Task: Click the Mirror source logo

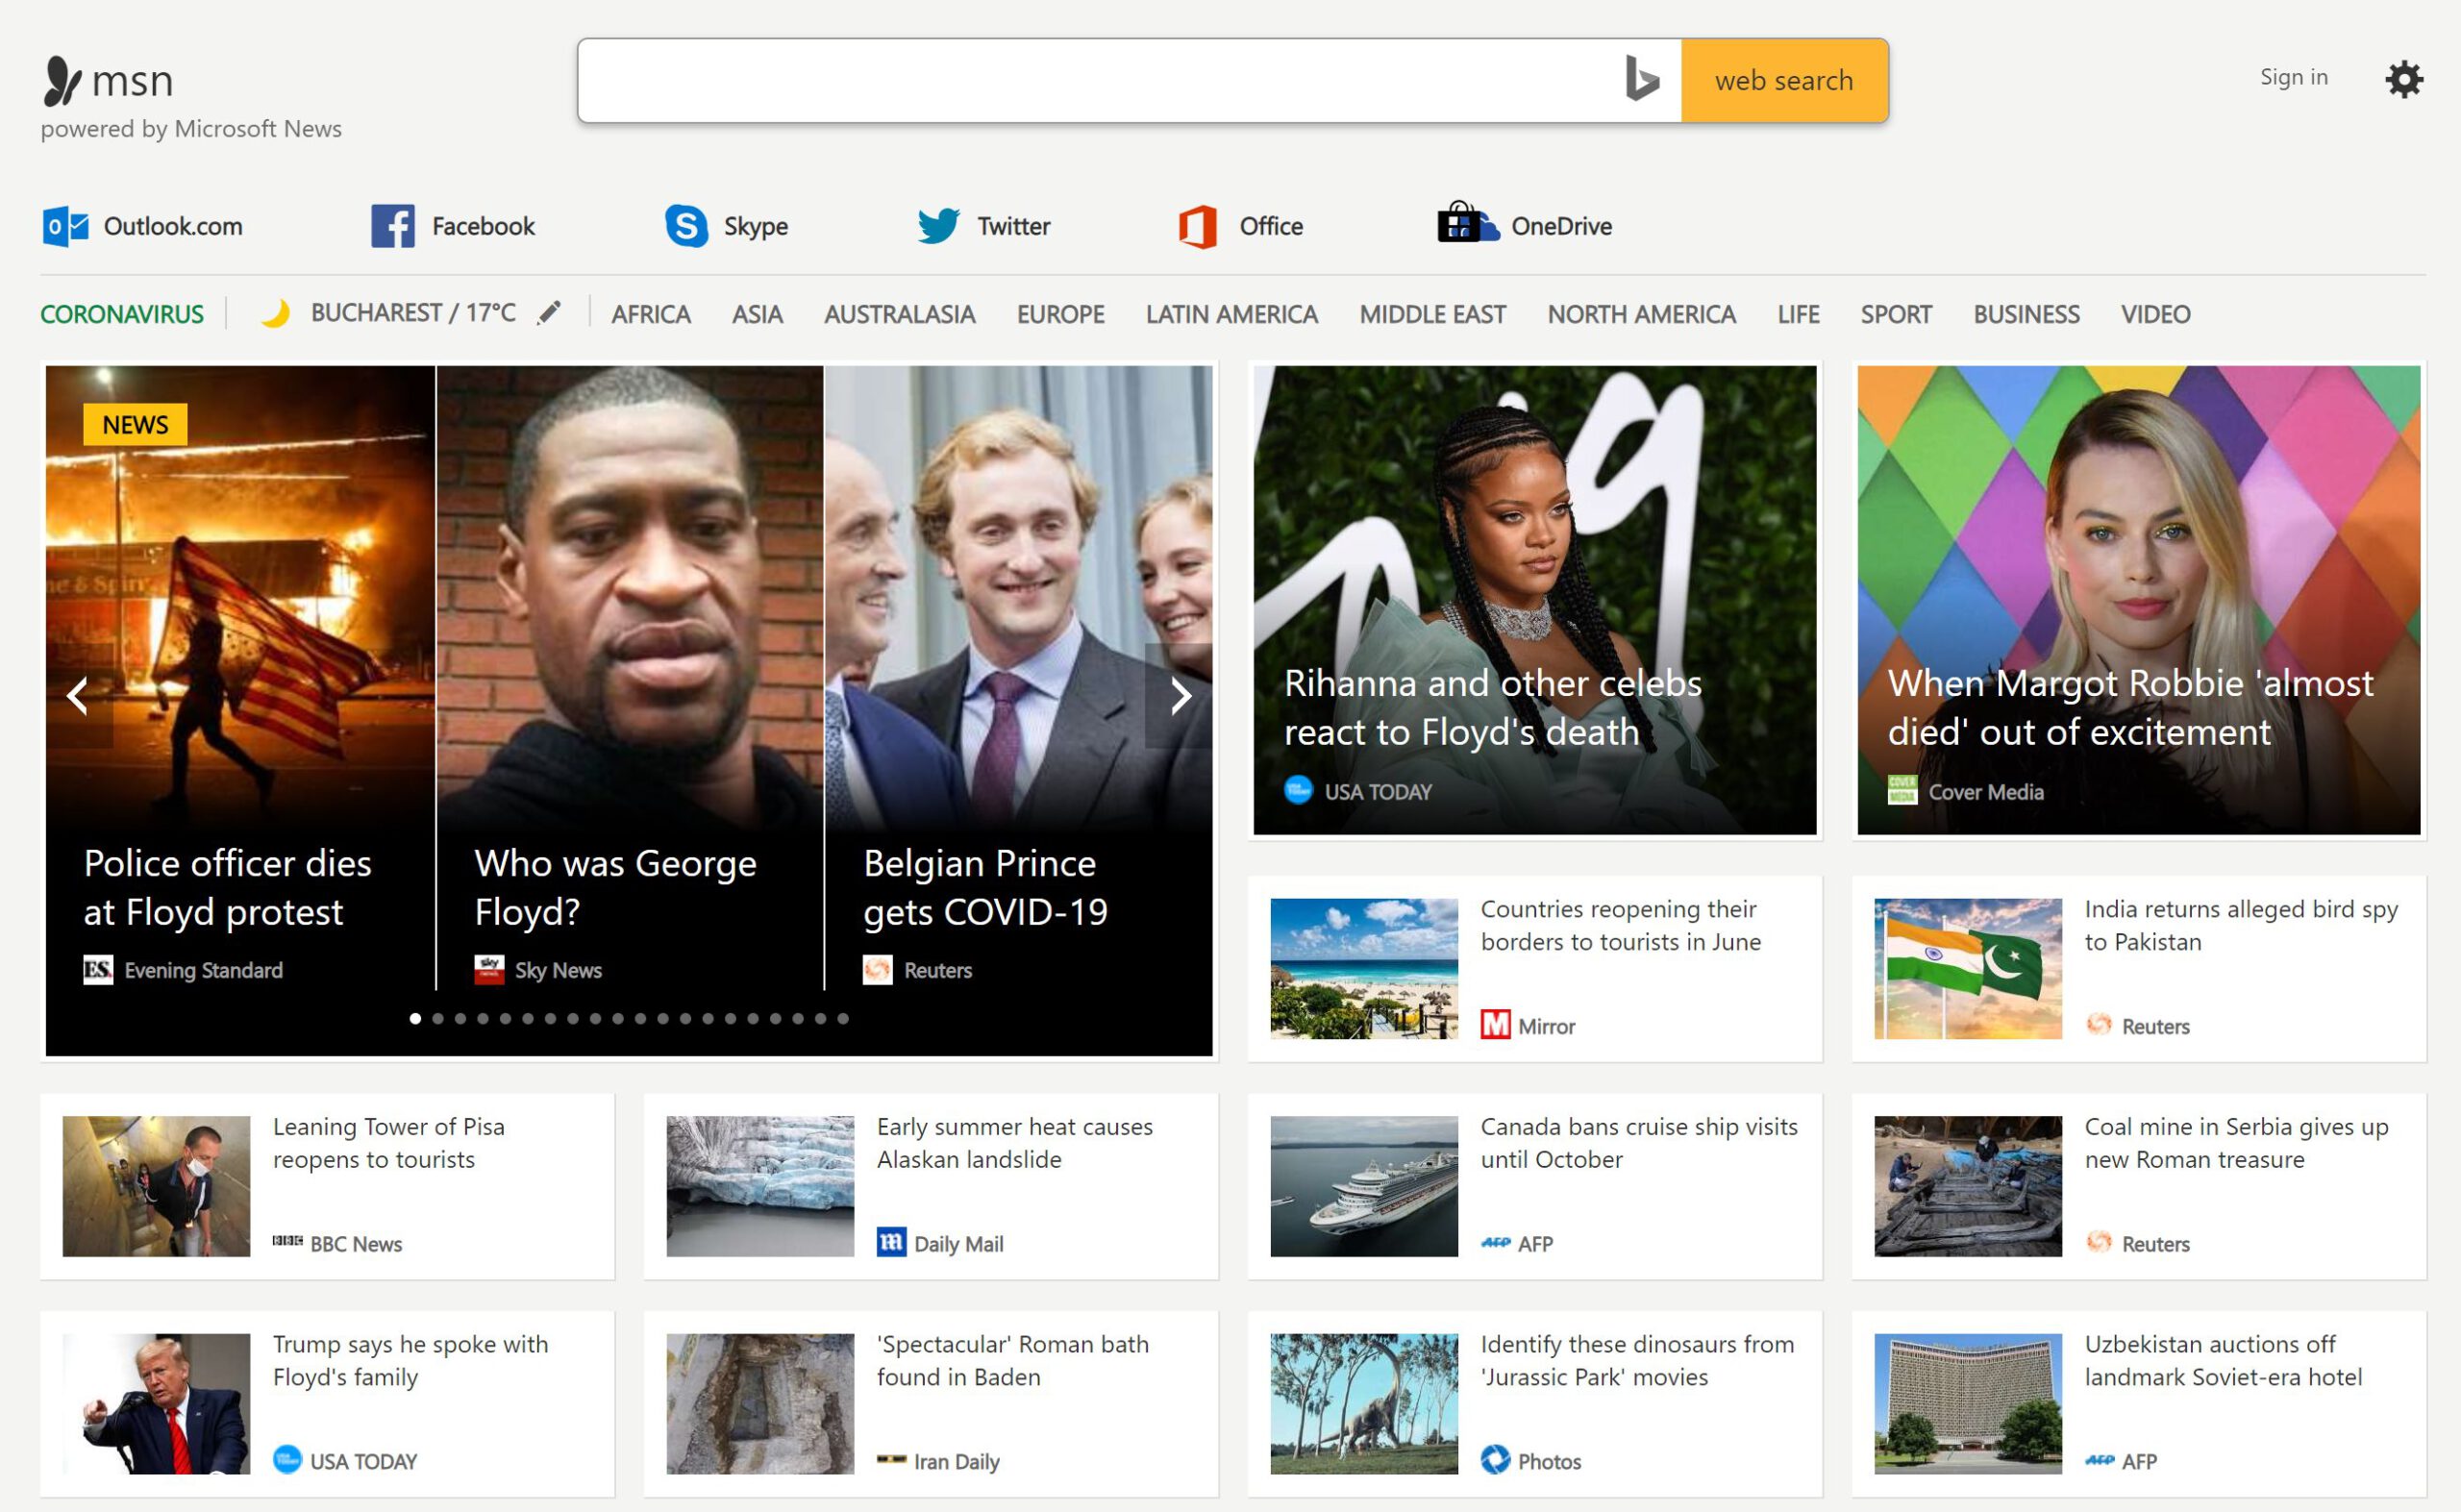Action: pos(1495,1024)
